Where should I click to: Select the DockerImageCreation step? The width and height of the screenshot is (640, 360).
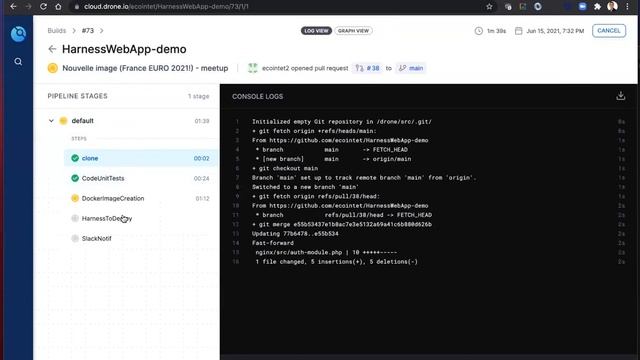pos(141,198)
